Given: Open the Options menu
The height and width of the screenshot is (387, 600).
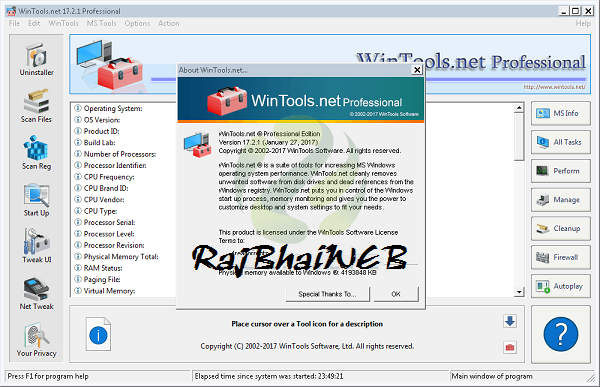Looking at the screenshot, I should coord(137,23).
